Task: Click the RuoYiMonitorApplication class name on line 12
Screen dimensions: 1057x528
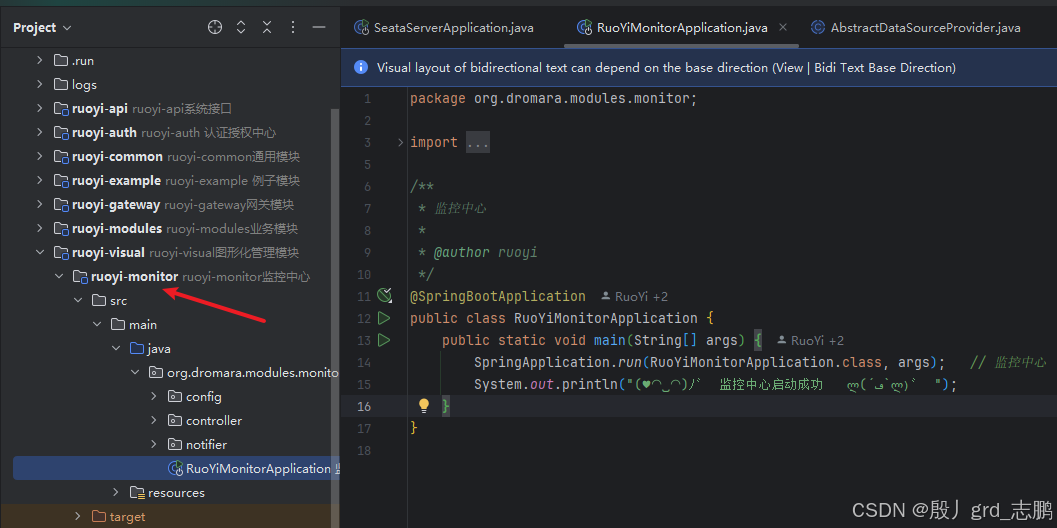Action: (x=605, y=318)
